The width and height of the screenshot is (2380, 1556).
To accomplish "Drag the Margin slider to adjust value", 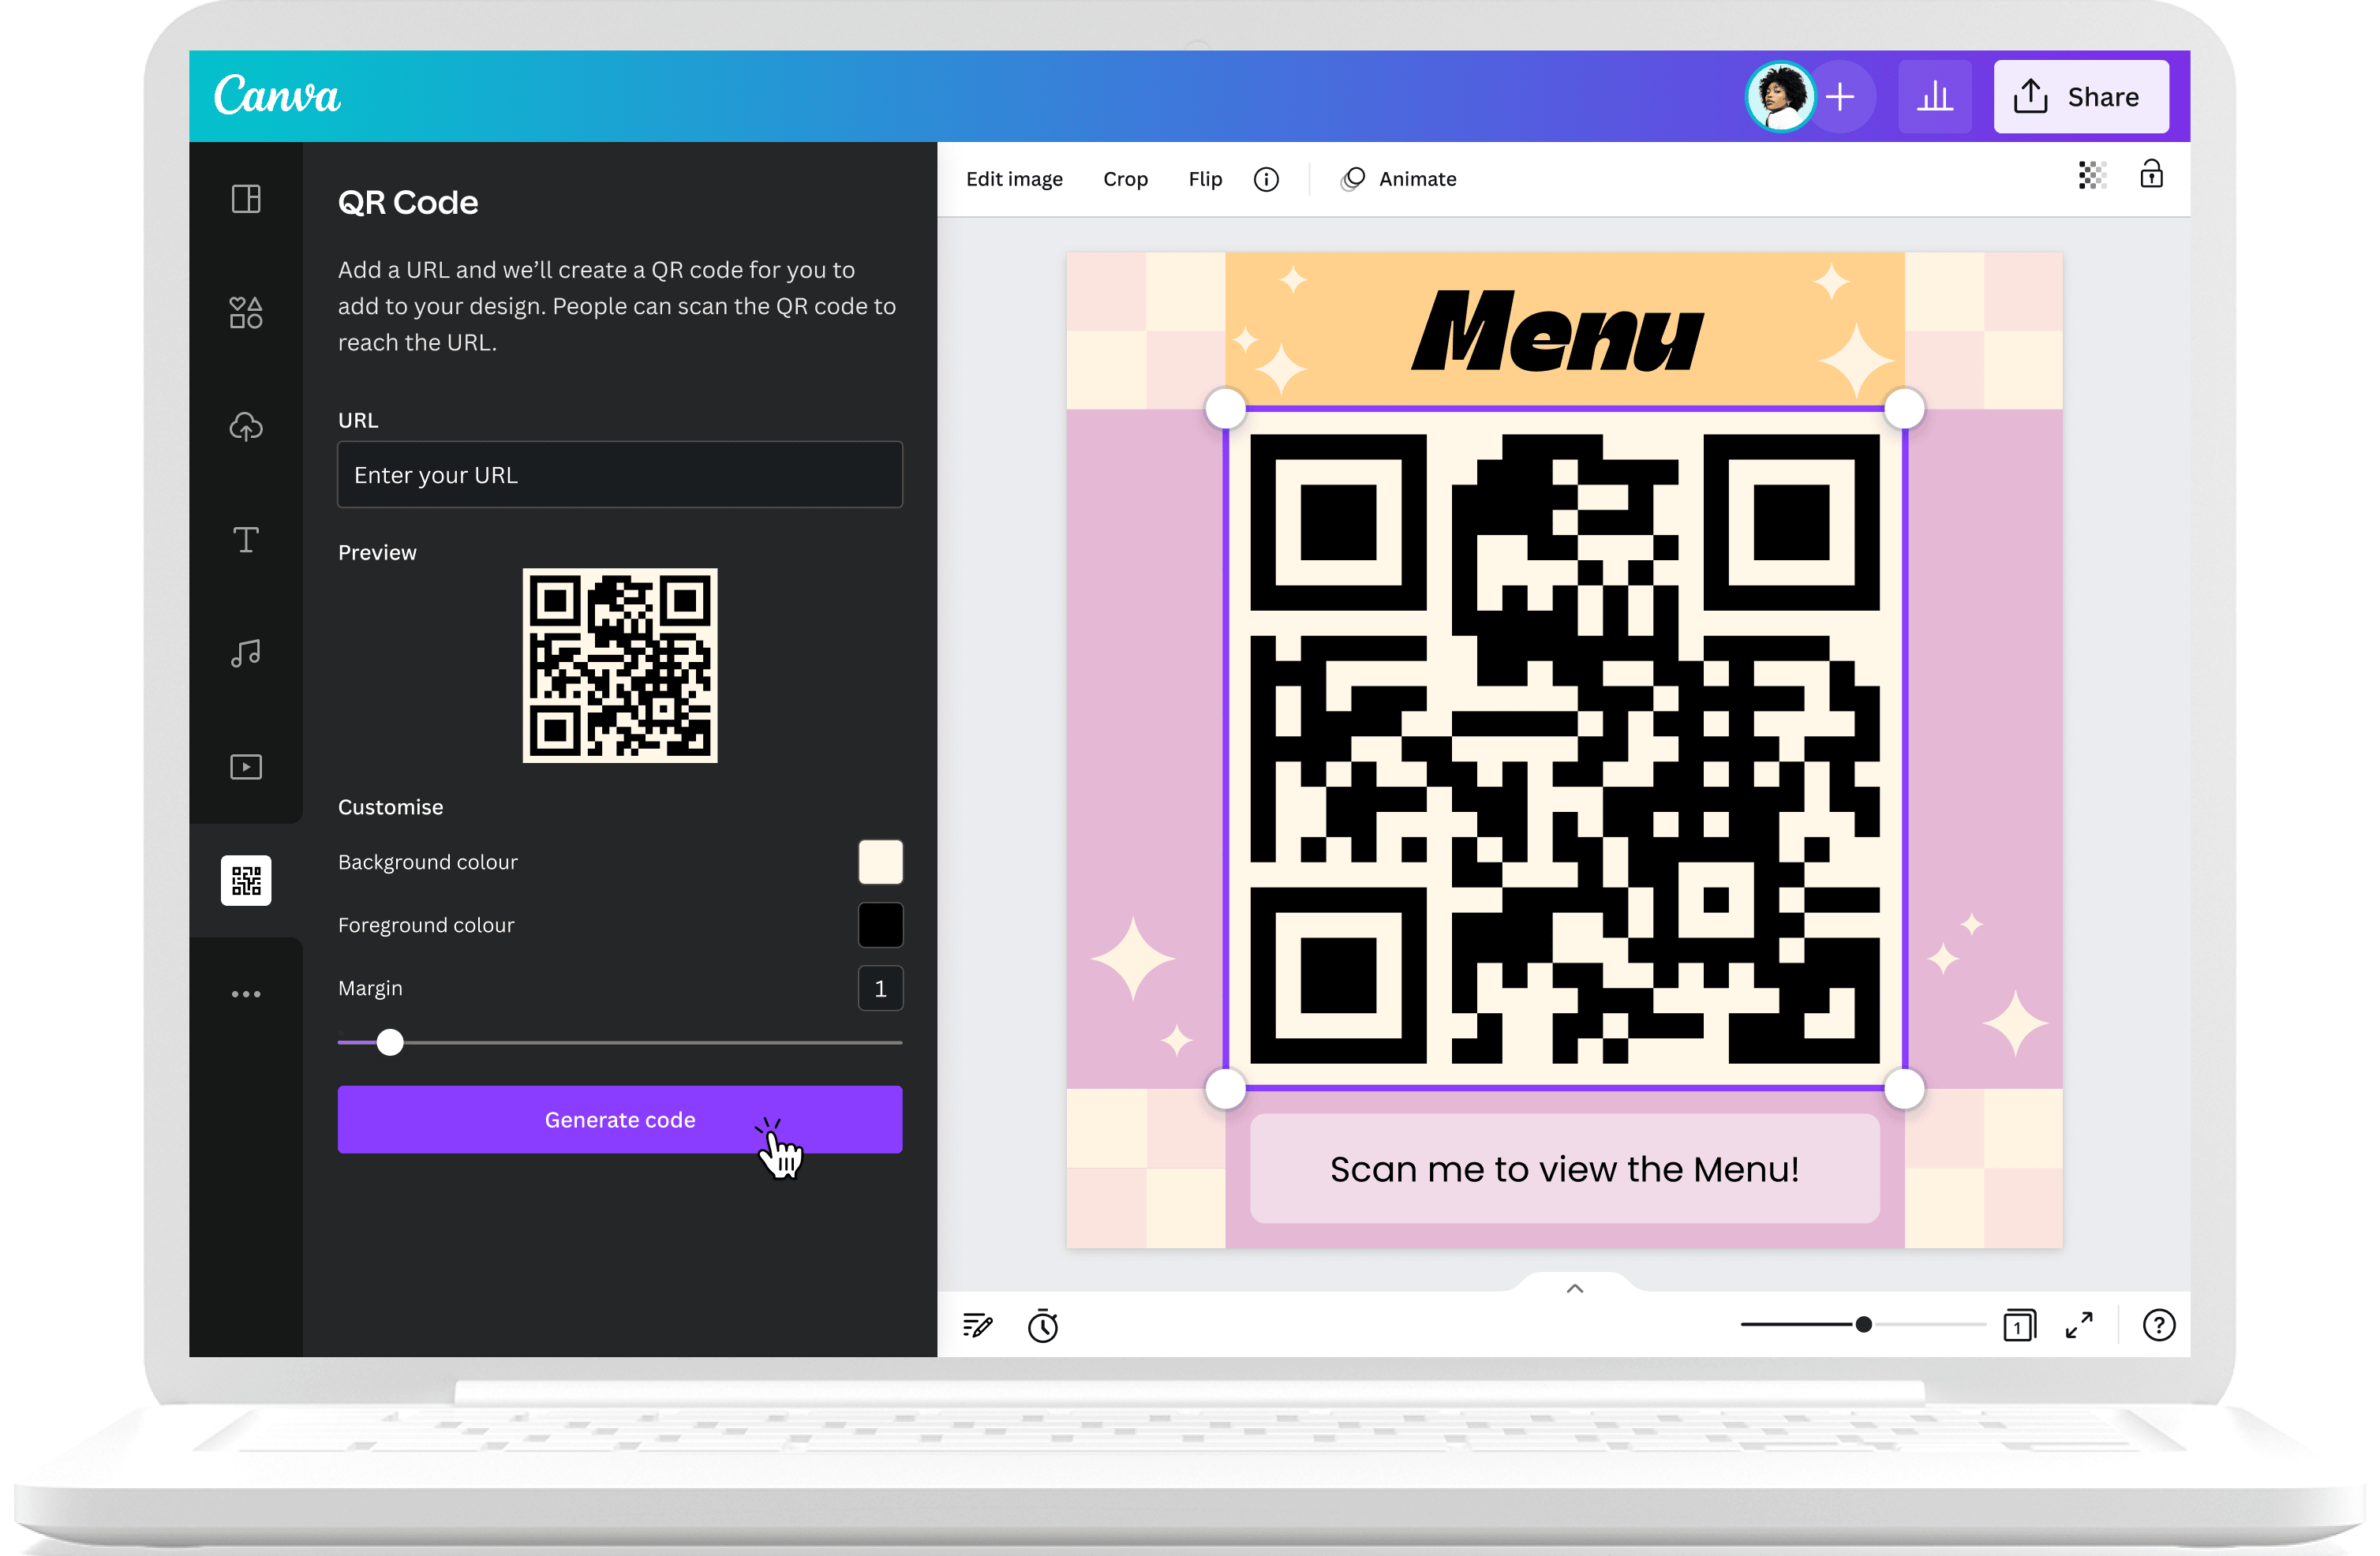I will pyautogui.click(x=389, y=1040).
